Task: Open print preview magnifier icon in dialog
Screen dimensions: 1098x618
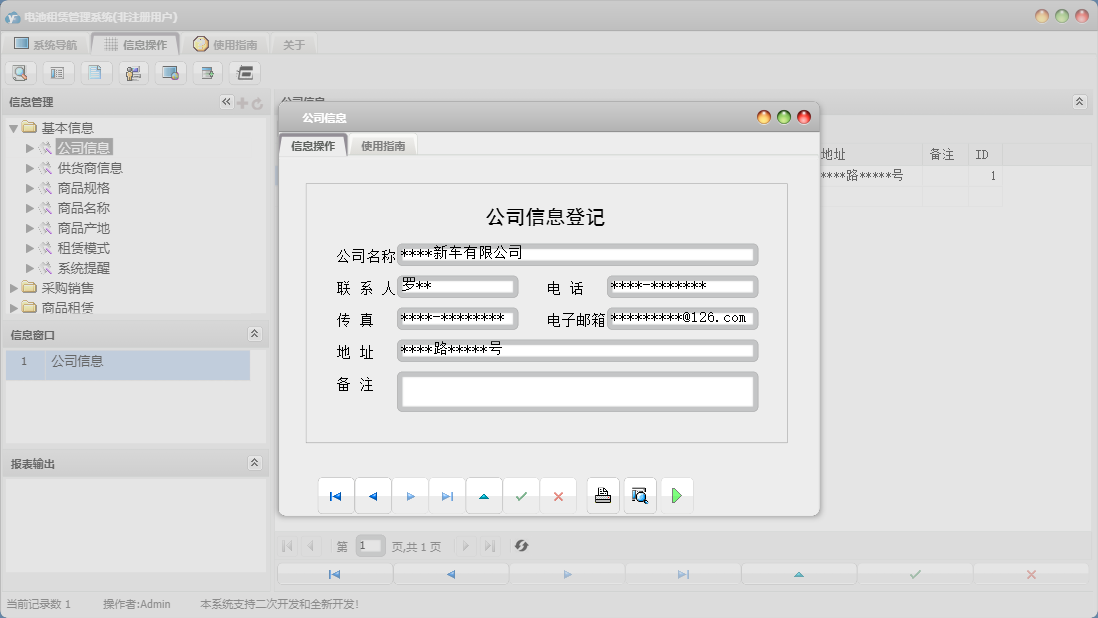Action: click(640, 496)
